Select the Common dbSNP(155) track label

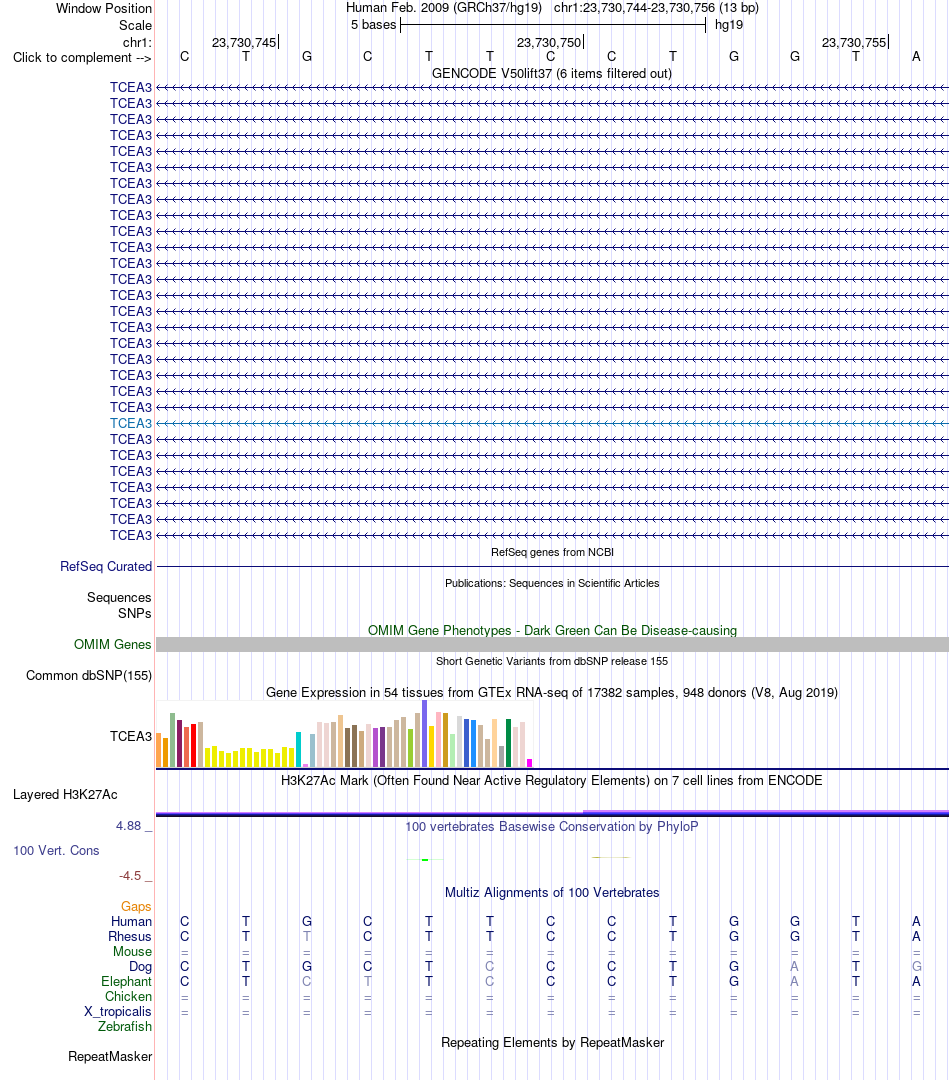tap(89, 676)
